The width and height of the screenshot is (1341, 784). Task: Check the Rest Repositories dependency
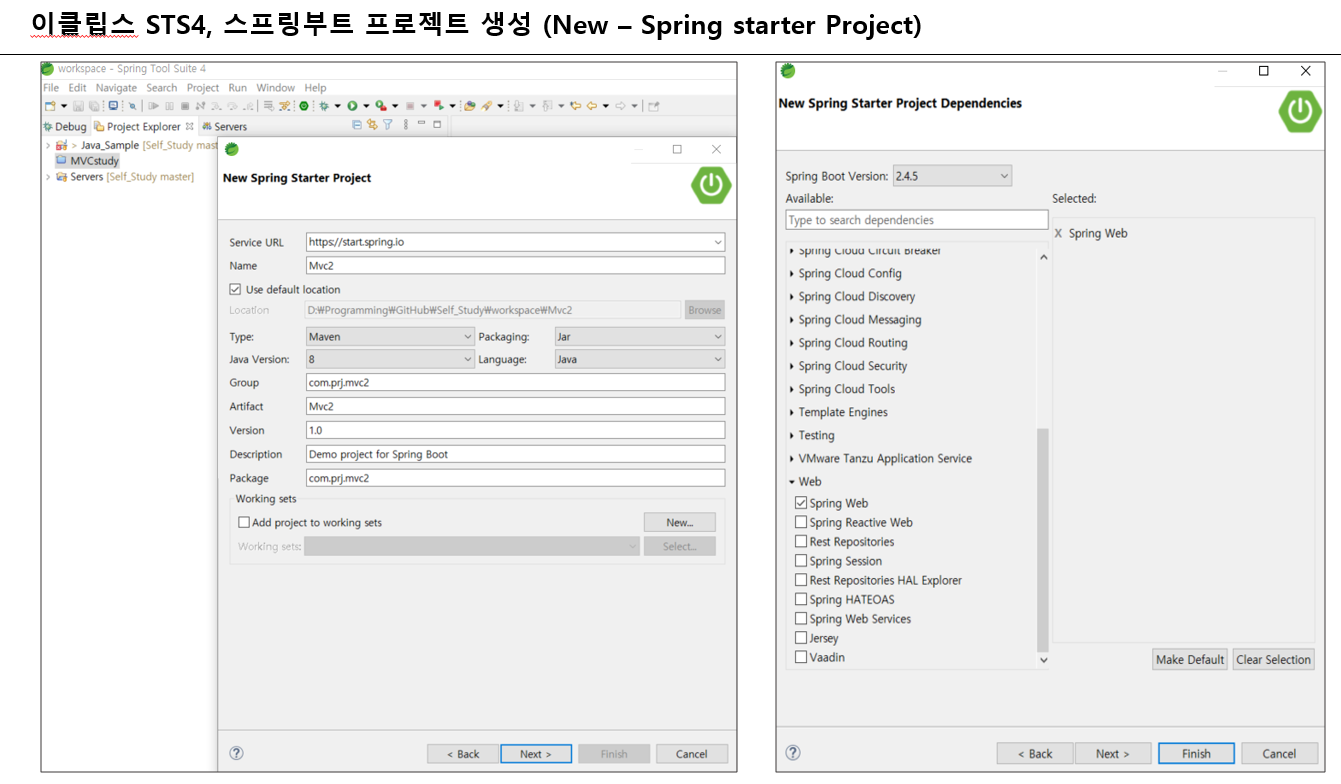coord(801,541)
